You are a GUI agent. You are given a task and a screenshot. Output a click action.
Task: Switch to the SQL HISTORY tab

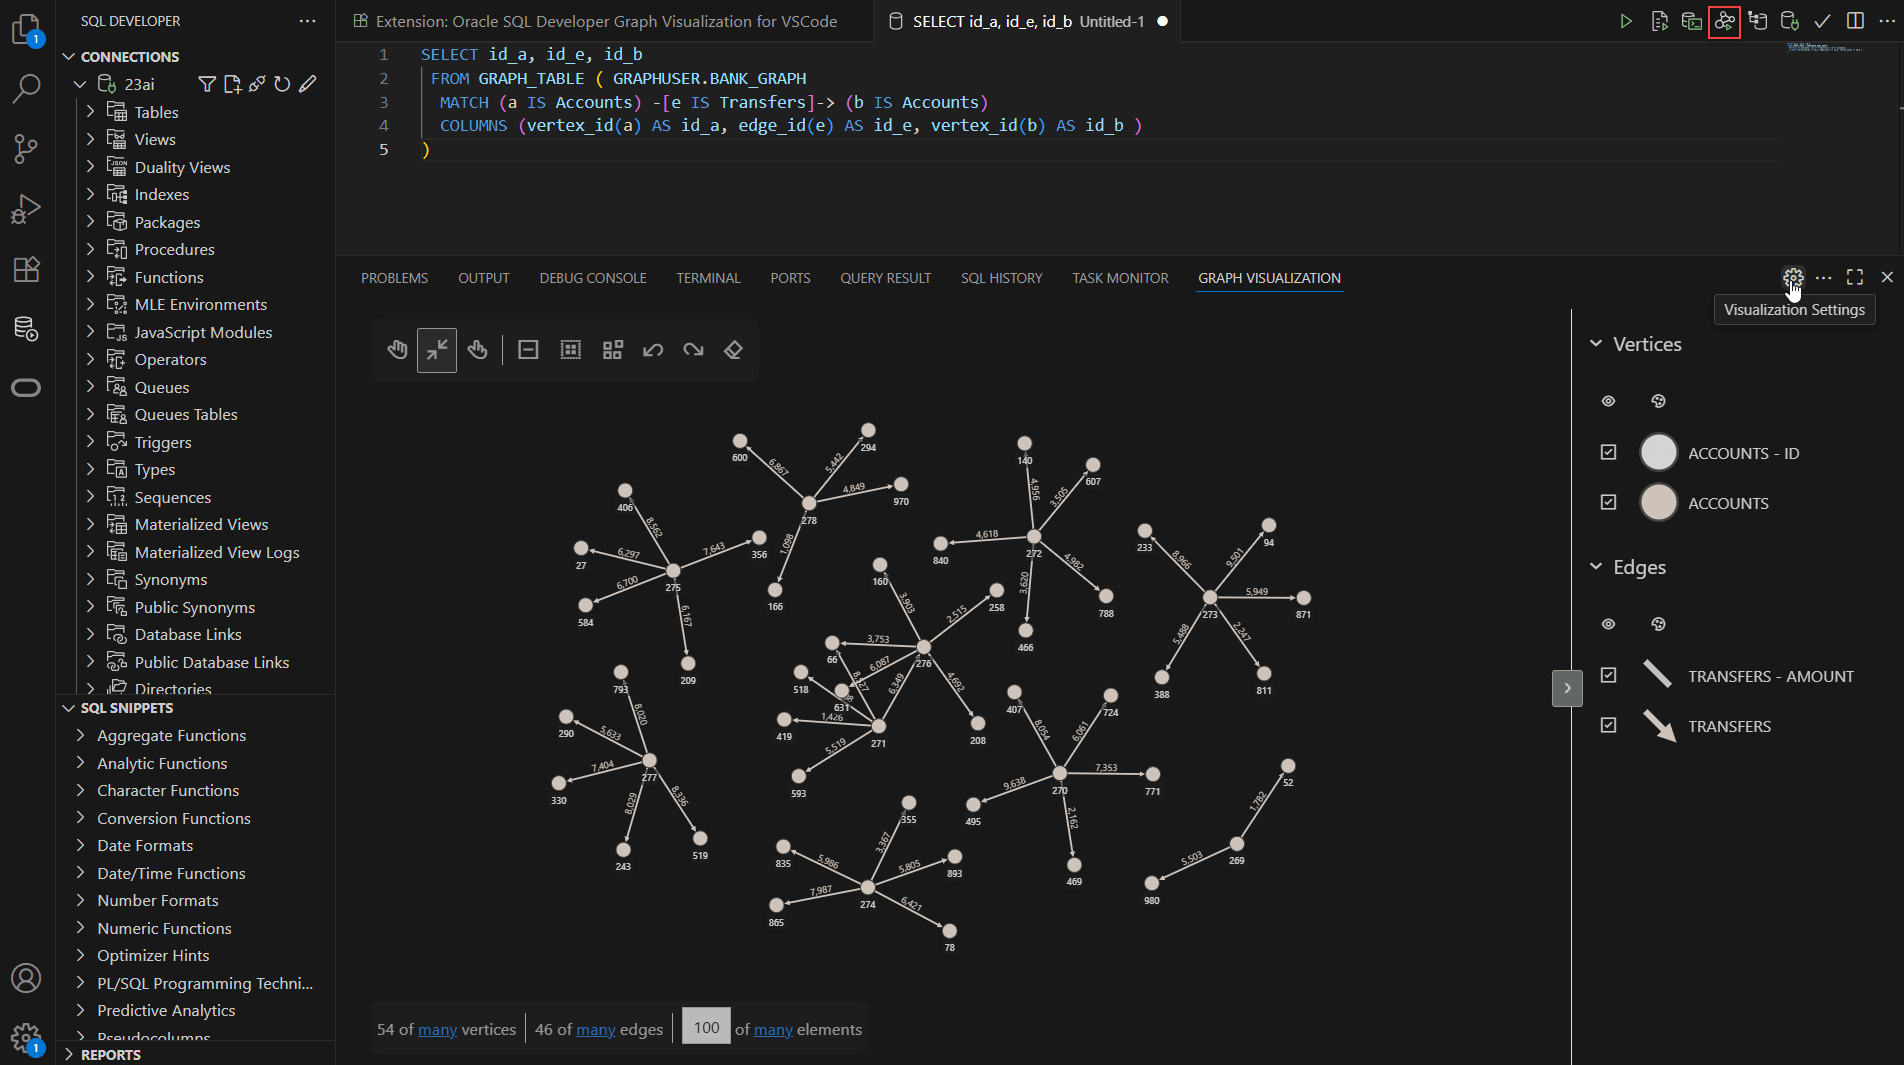[x=1001, y=278]
